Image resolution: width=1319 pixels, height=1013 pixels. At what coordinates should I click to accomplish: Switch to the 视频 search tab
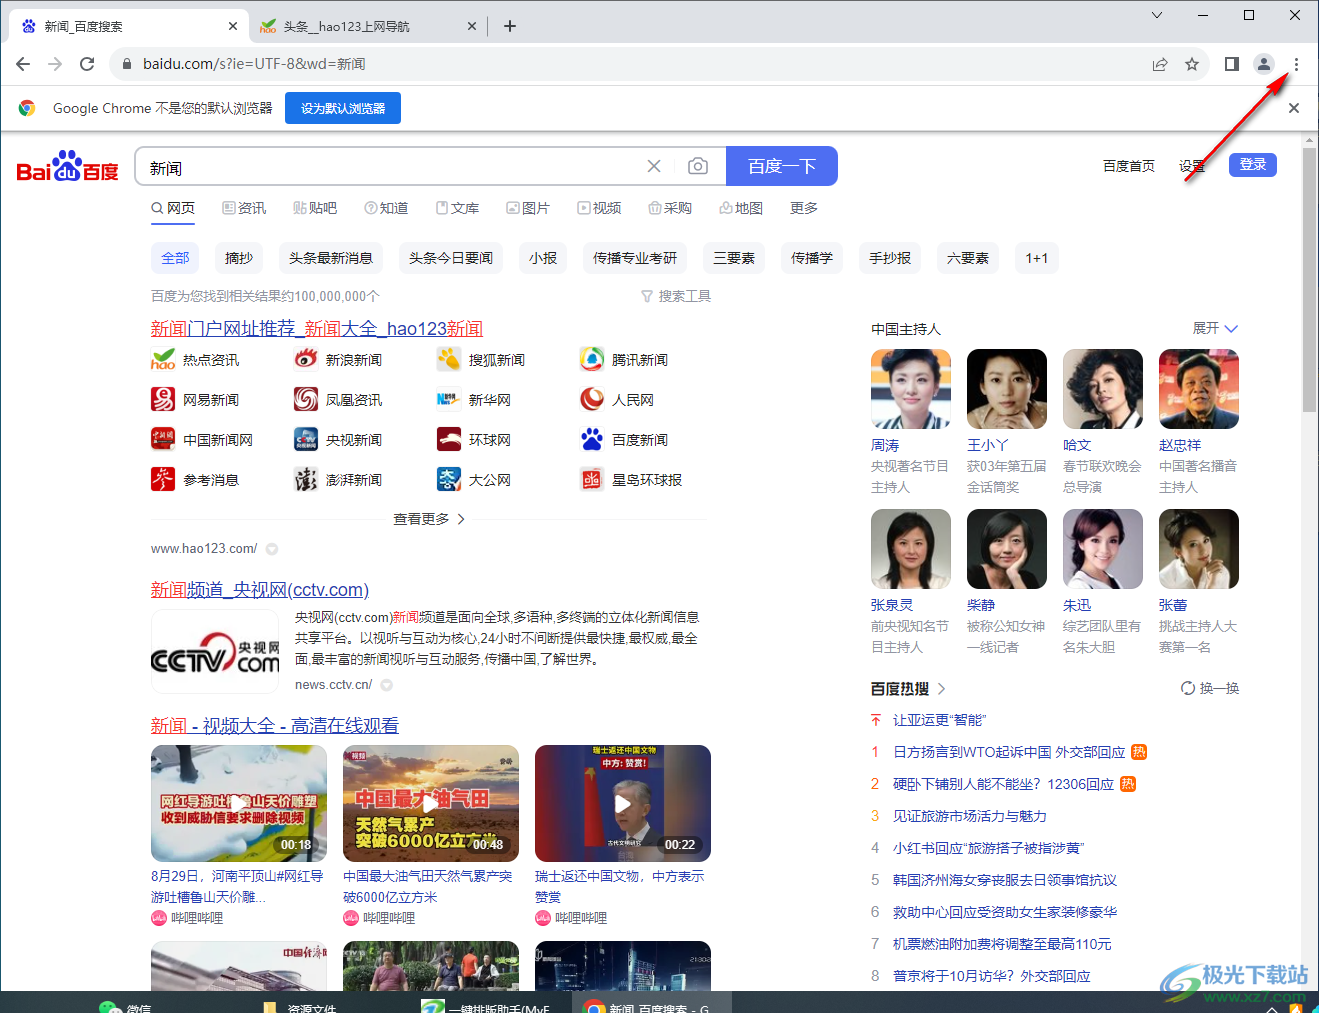tap(599, 208)
